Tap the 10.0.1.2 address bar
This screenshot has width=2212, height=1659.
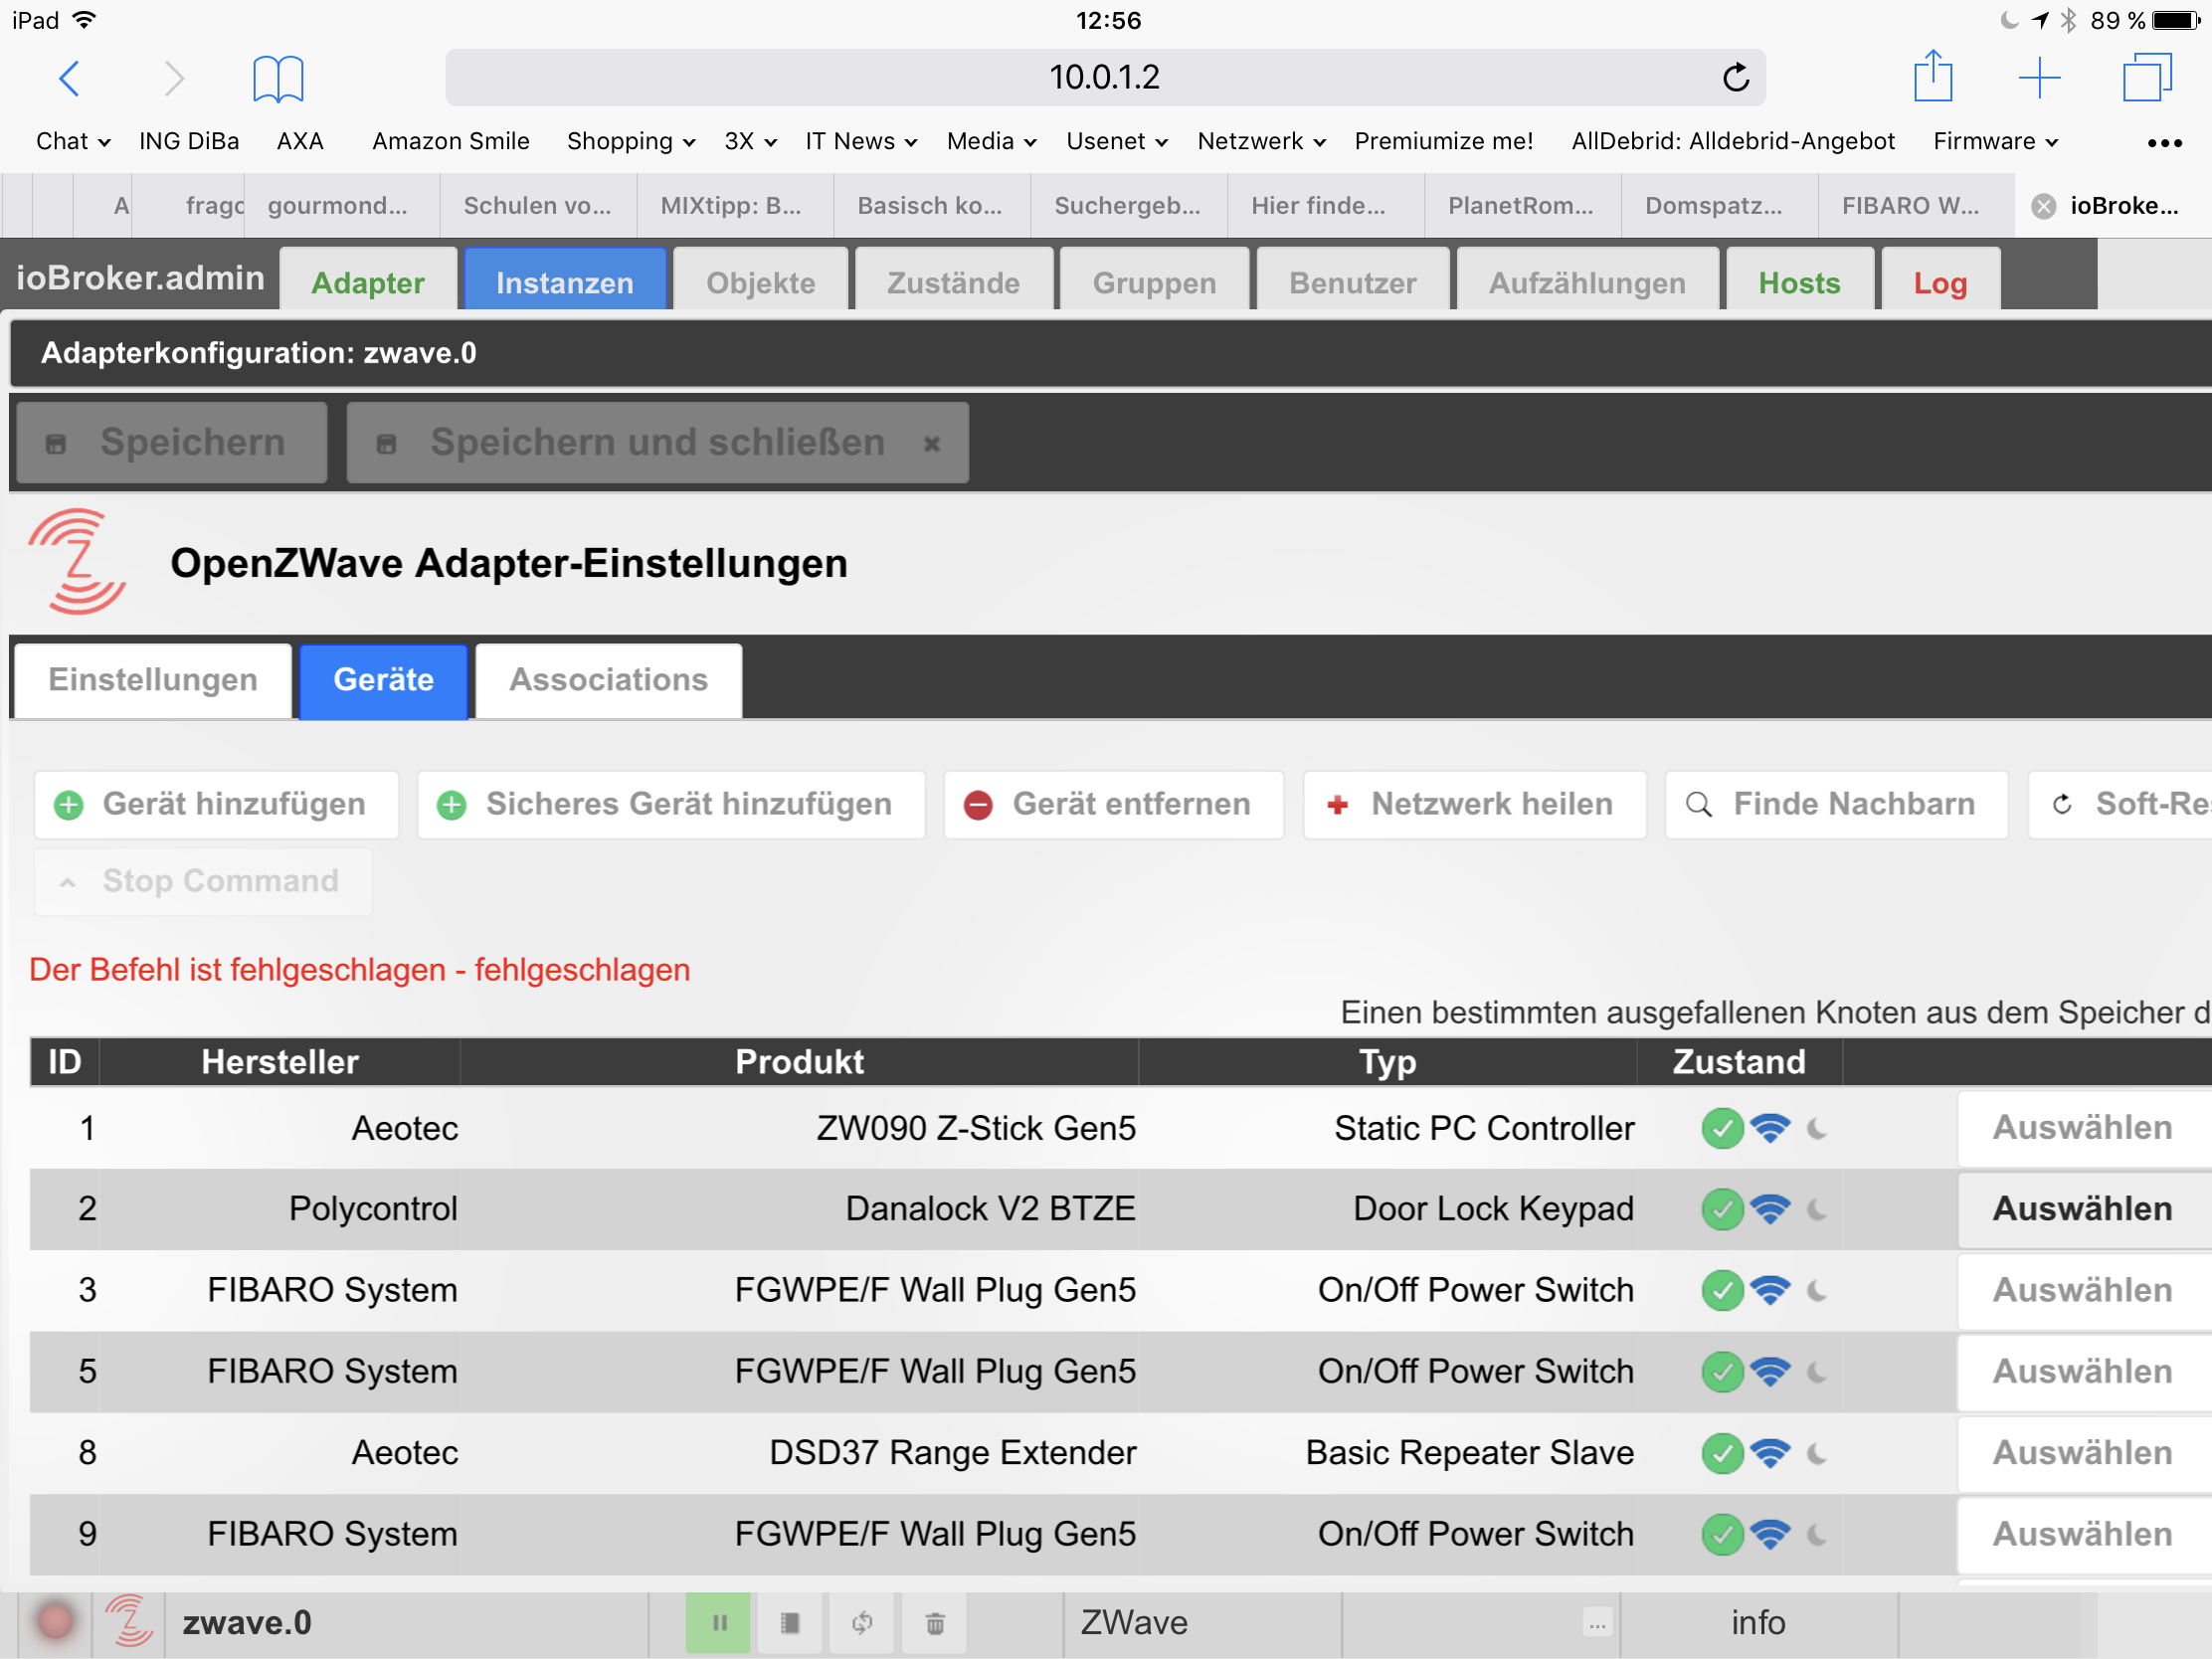pyautogui.click(x=1104, y=77)
